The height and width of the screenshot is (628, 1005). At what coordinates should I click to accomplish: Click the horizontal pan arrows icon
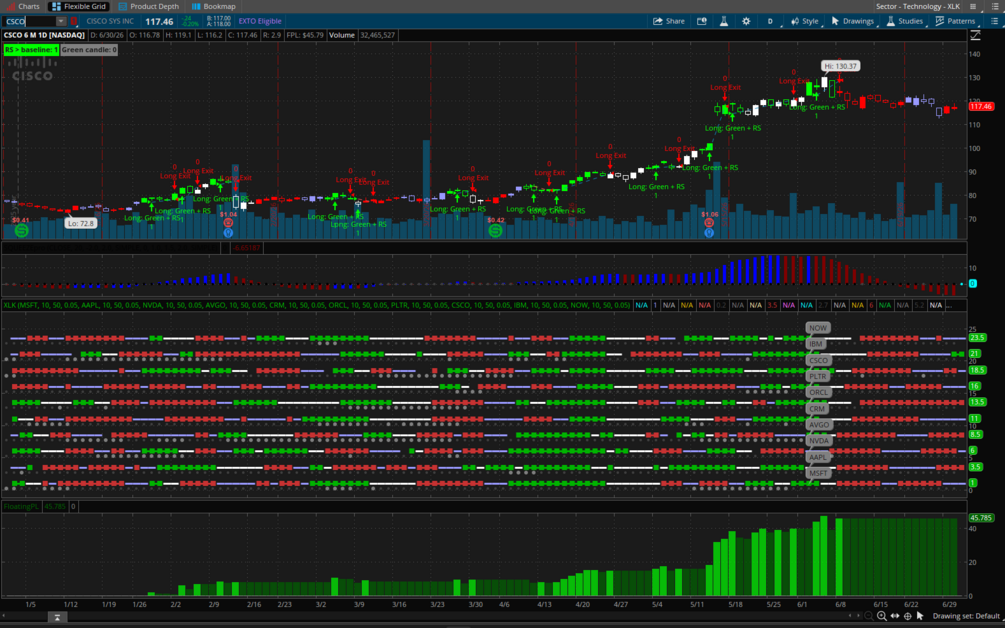(x=895, y=616)
